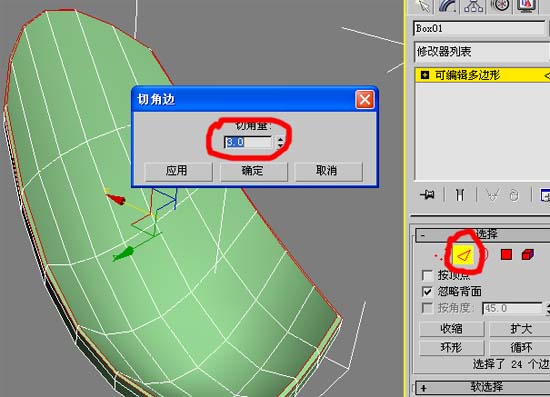Image resolution: width=550 pixels, height=397 pixels.
Task: Click the 收缩 shrink button
Action: pyautogui.click(x=452, y=329)
